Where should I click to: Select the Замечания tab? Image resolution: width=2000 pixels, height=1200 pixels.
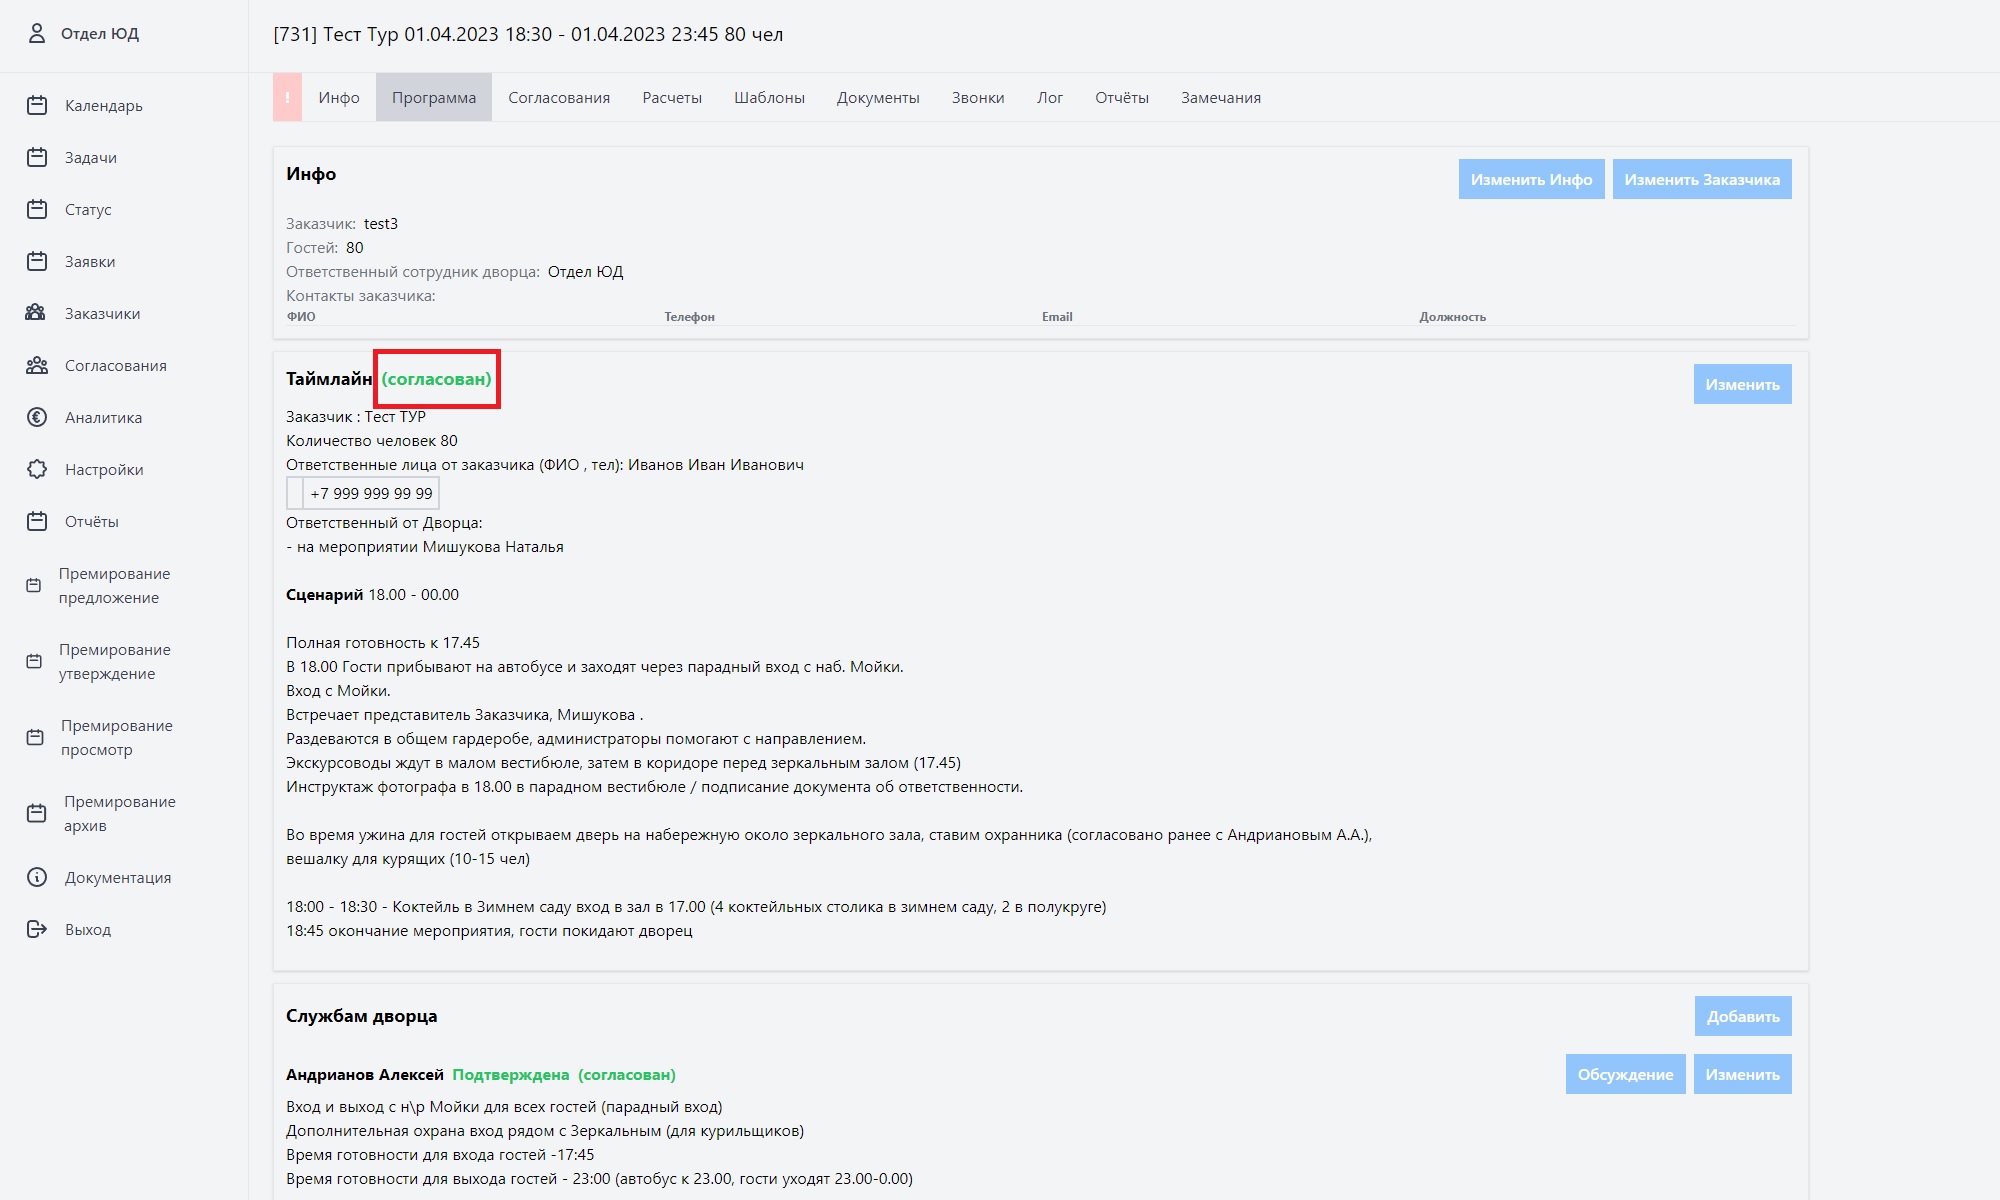[1220, 97]
